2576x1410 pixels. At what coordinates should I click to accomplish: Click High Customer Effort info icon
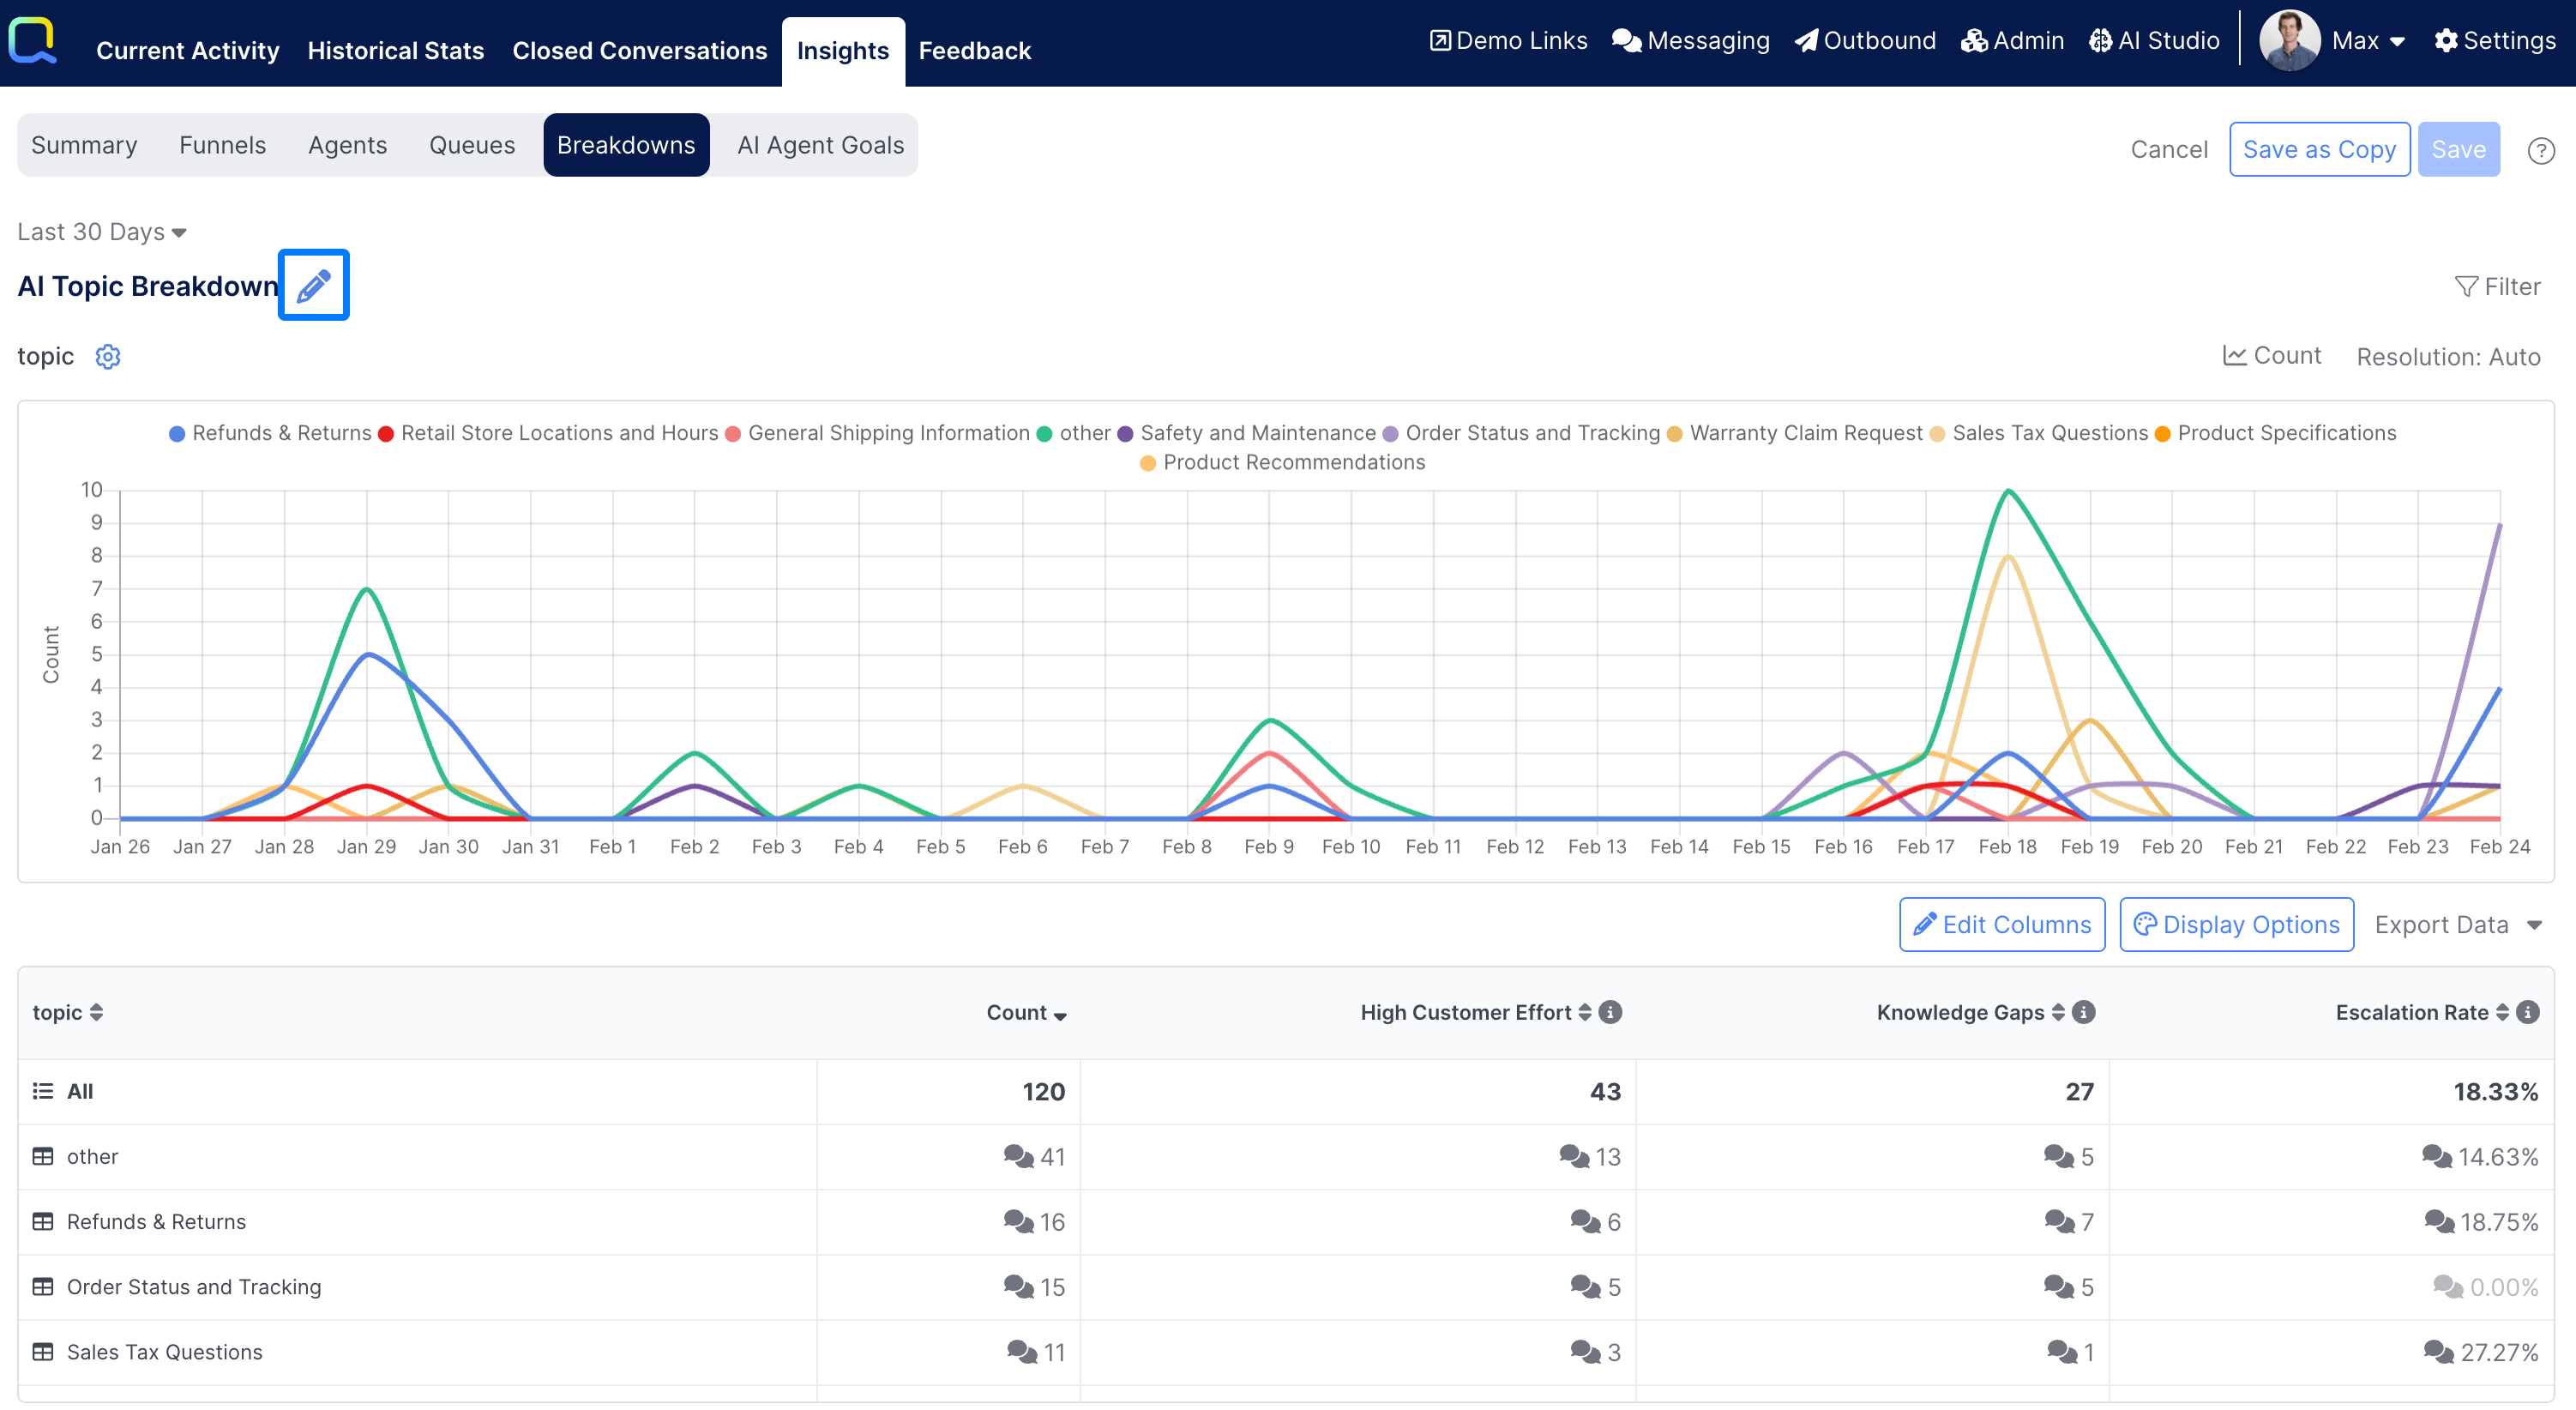pyautogui.click(x=1610, y=1012)
